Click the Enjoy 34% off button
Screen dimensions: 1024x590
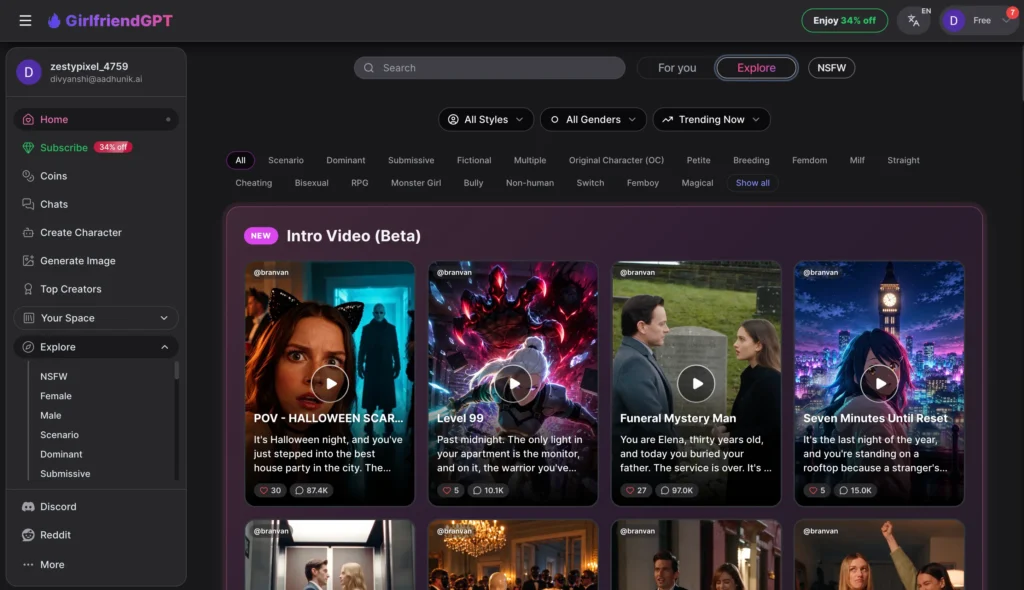click(x=844, y=21)
